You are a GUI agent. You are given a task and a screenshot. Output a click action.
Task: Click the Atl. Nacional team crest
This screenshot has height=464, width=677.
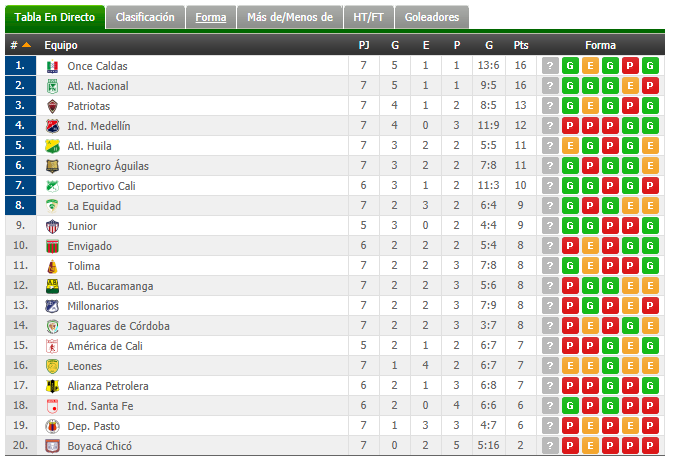[x=52, y=86]
